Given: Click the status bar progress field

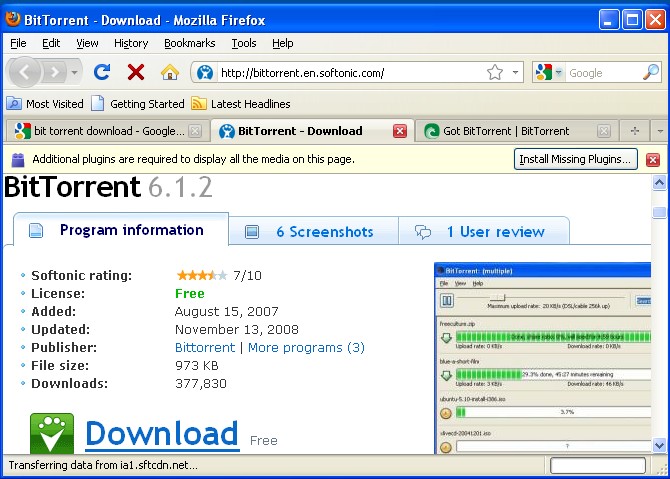Looking at the screenshot, I should pos(597,465).
